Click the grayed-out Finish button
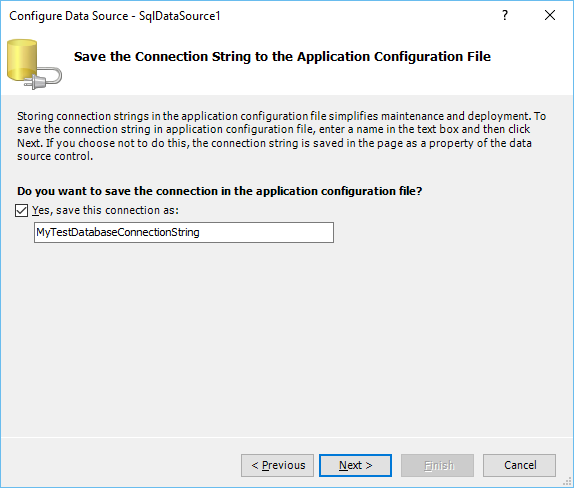574x488 pixels. (437, 465)
